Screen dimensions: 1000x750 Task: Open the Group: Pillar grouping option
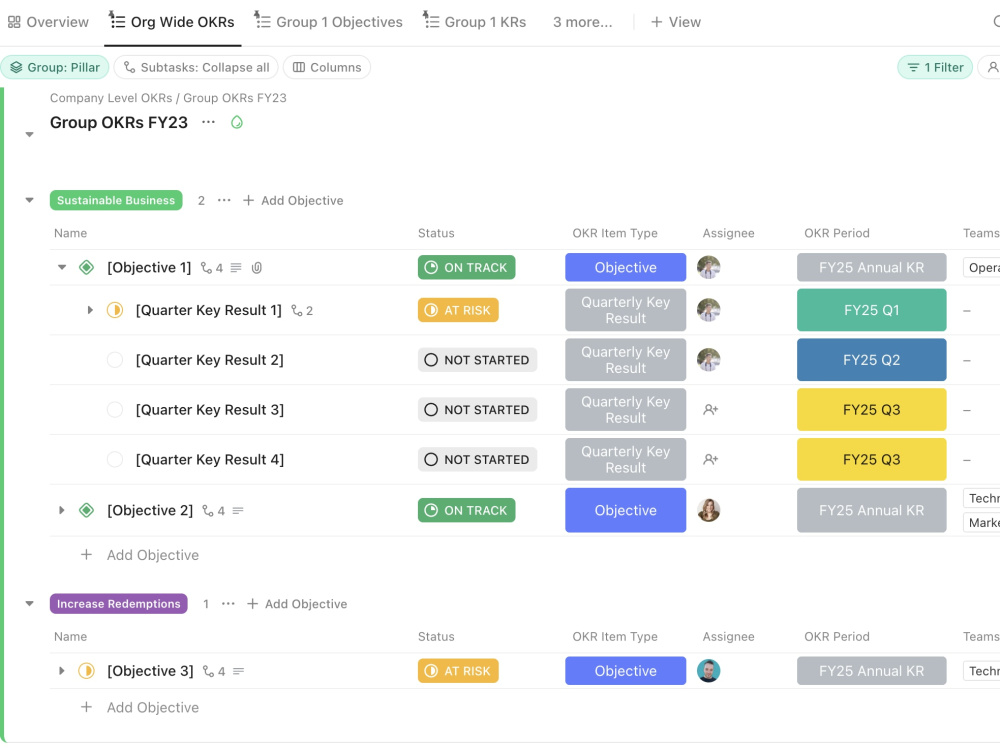pyautogui.click(x=55, y=68)
